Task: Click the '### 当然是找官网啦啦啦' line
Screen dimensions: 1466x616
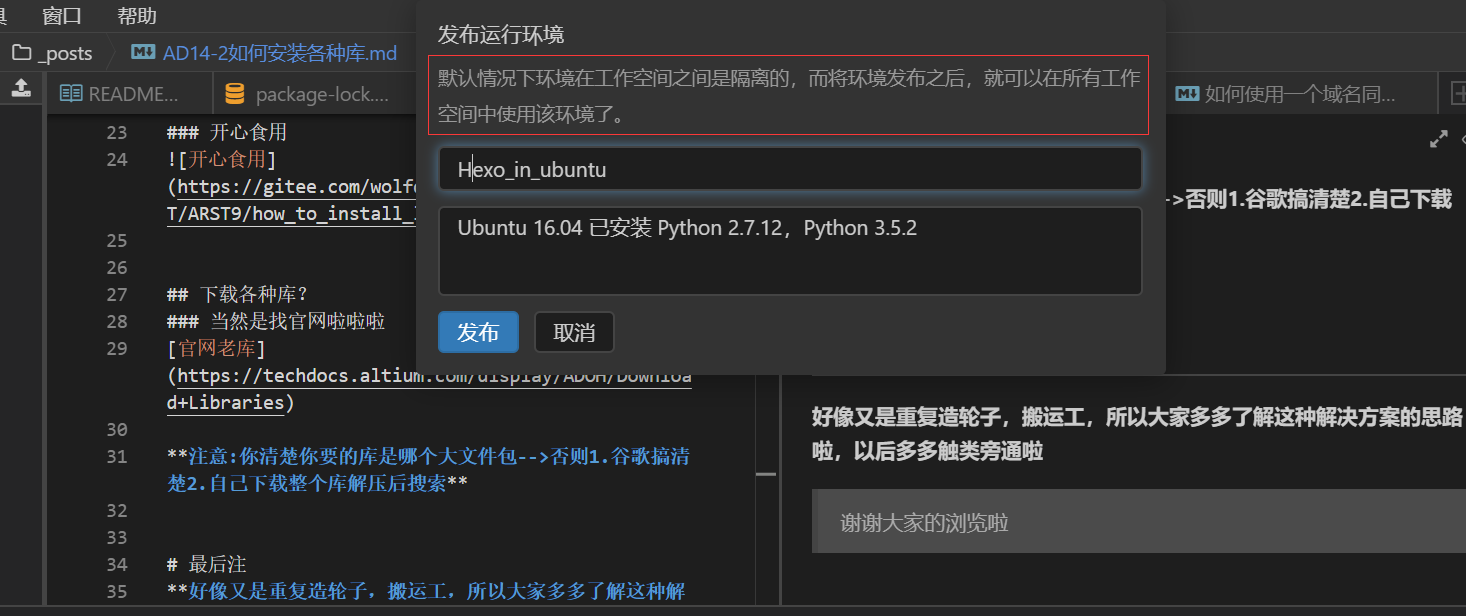Action: [x=276, y=321]
